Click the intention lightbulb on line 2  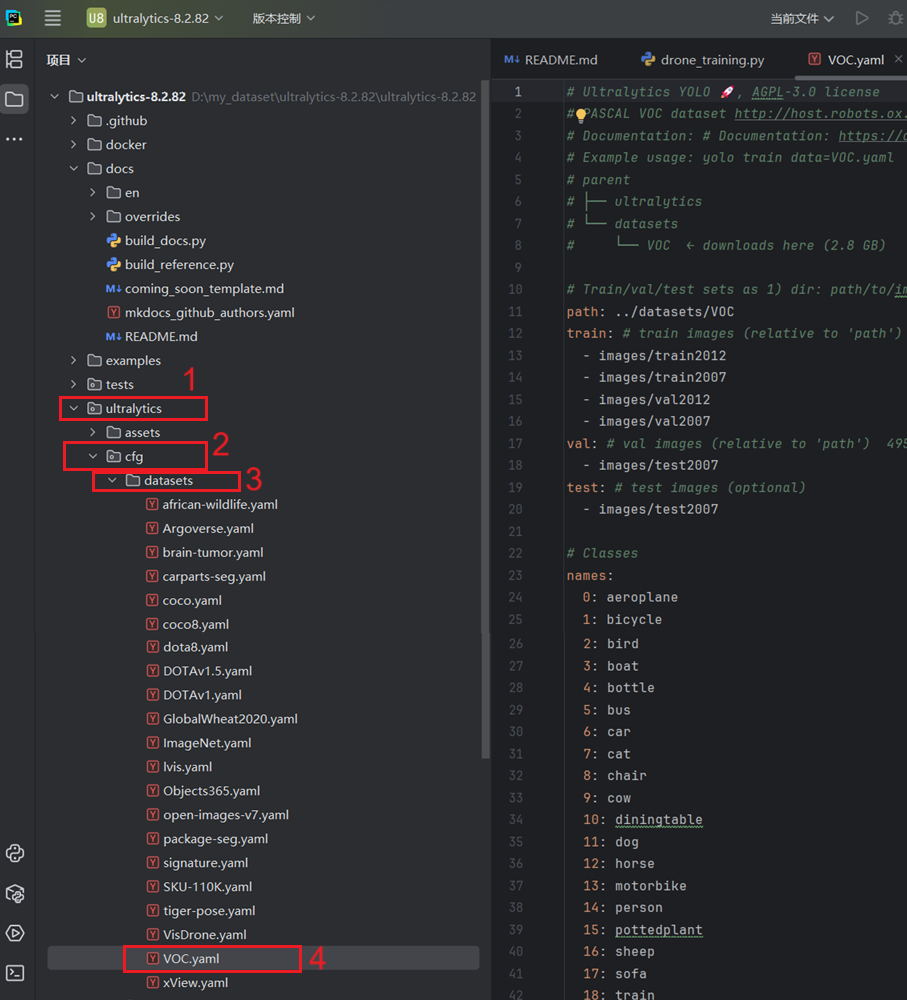(x=580, y=115)
